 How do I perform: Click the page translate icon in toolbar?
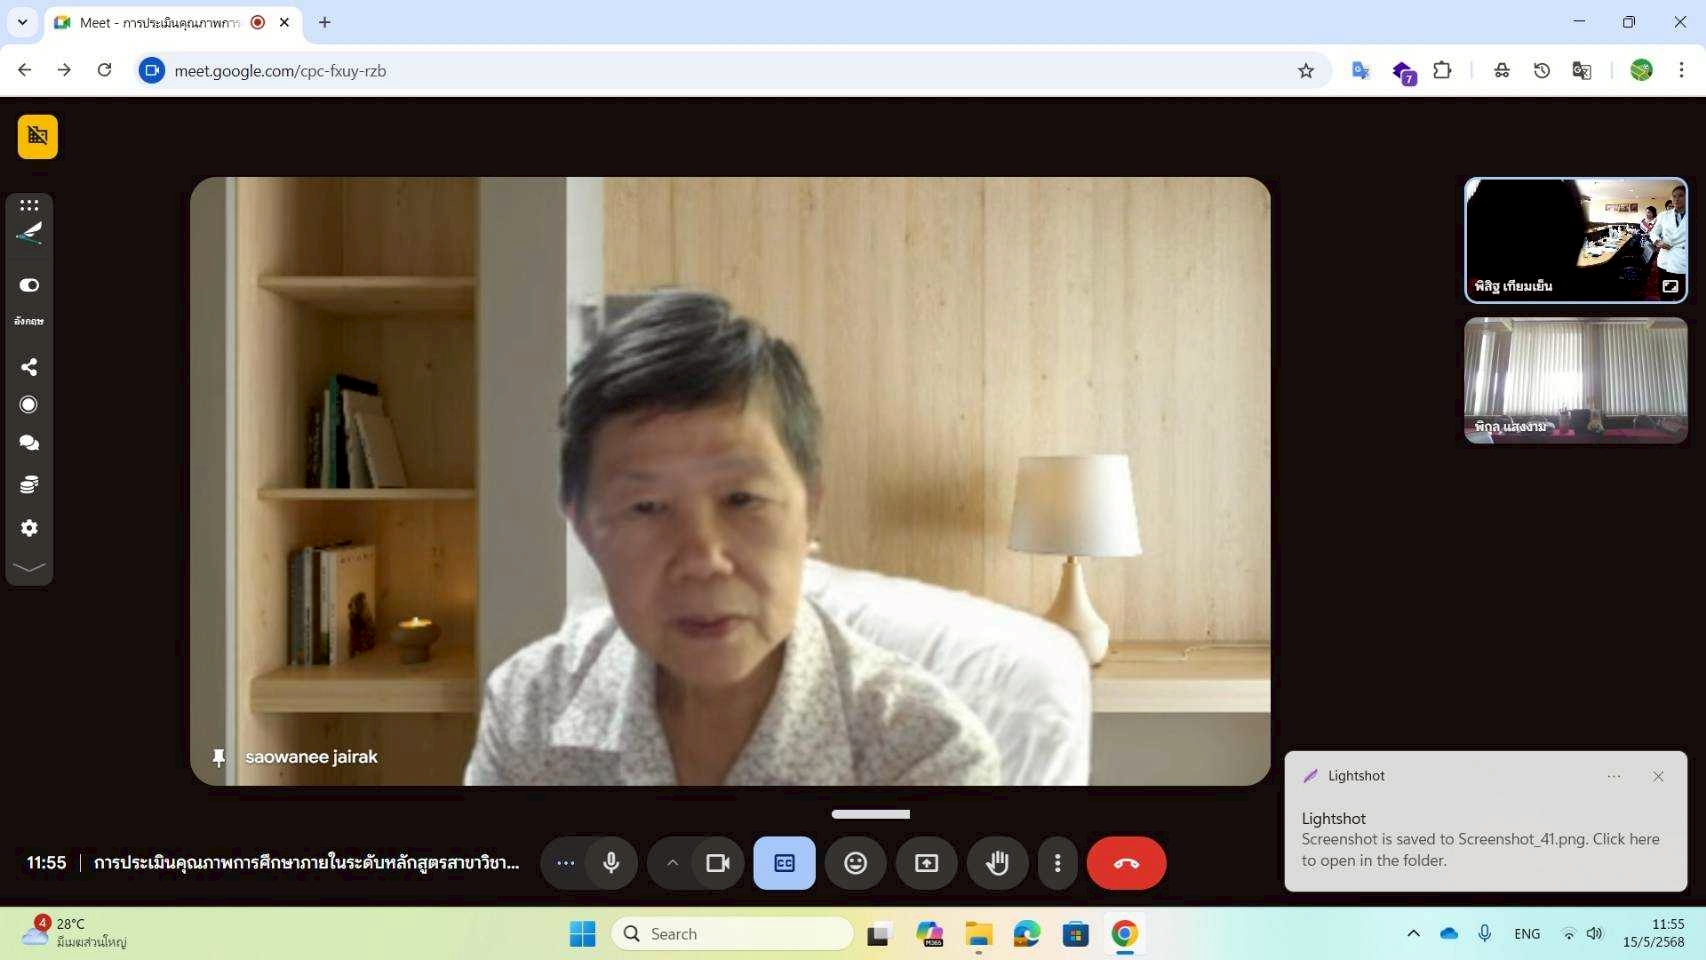coord(1581,71)
